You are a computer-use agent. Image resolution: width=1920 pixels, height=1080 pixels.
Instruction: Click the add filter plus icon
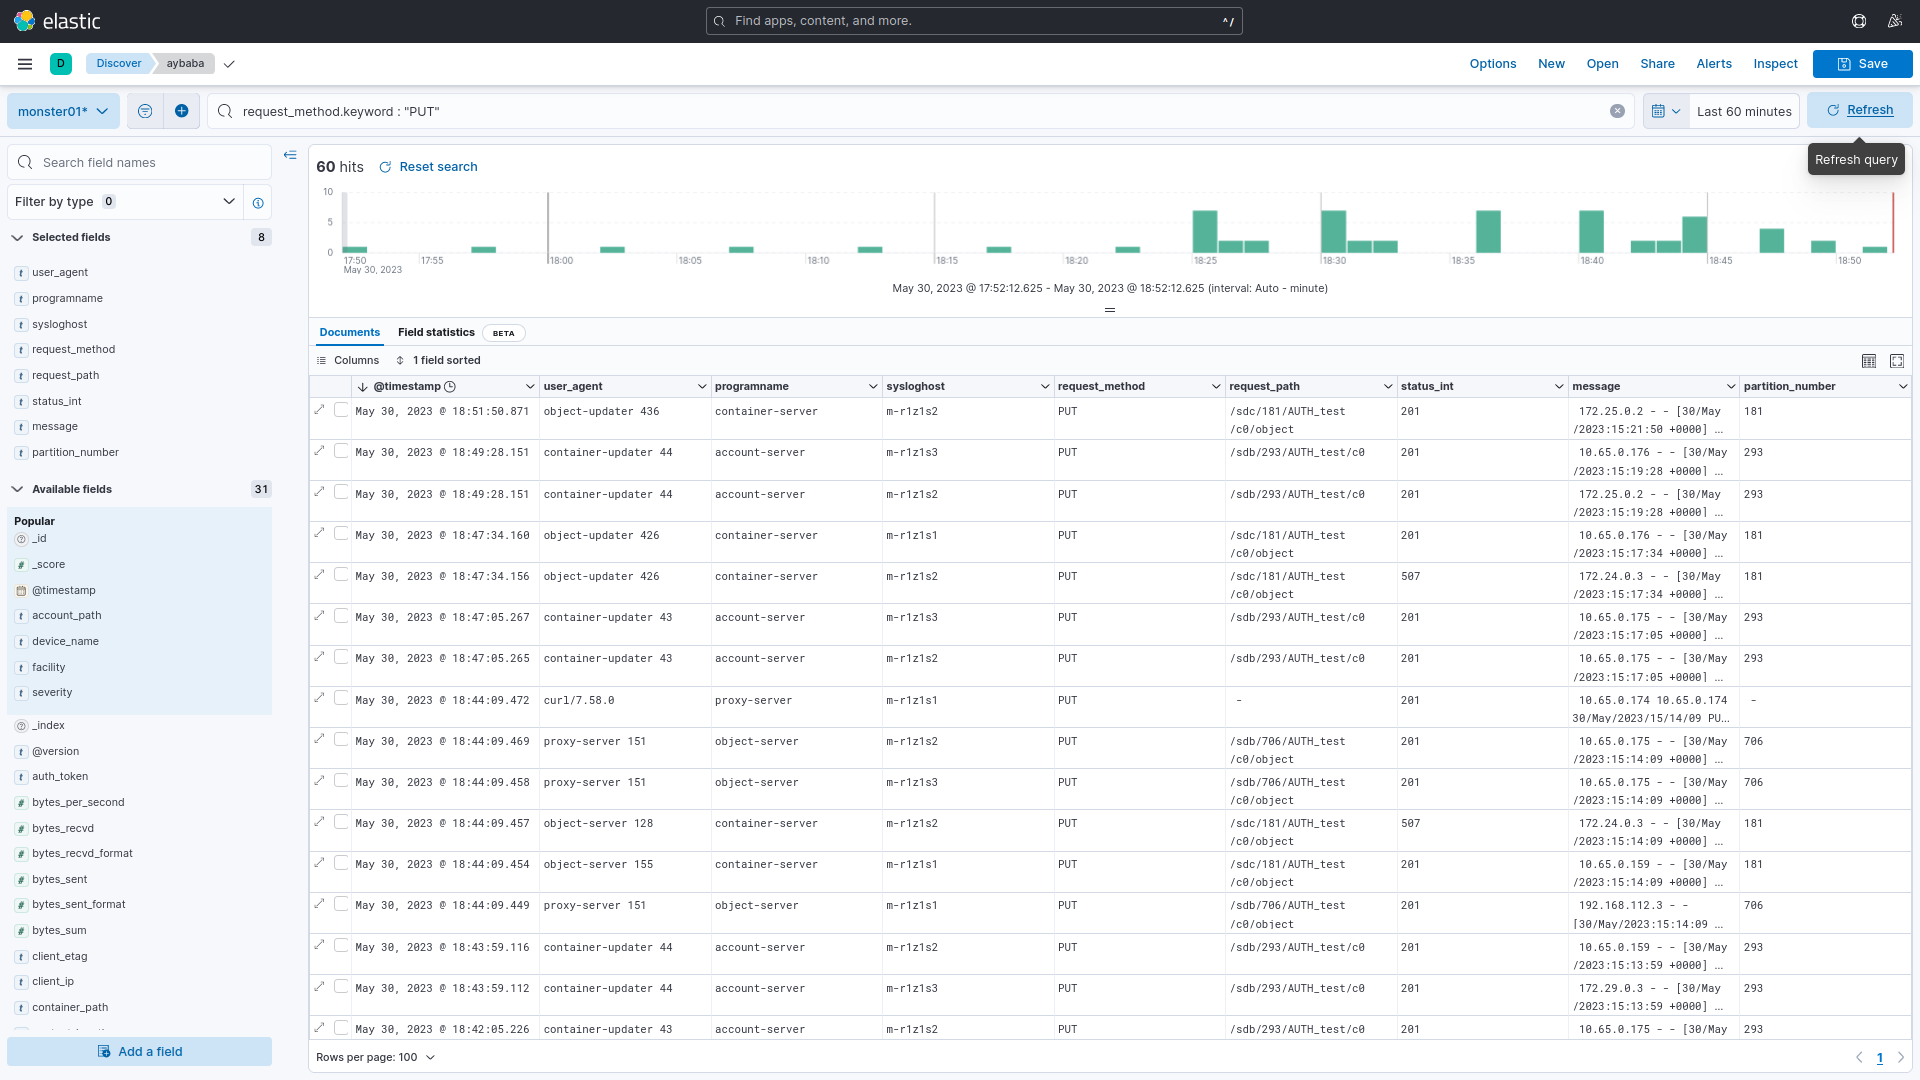[x=181, y=111]
